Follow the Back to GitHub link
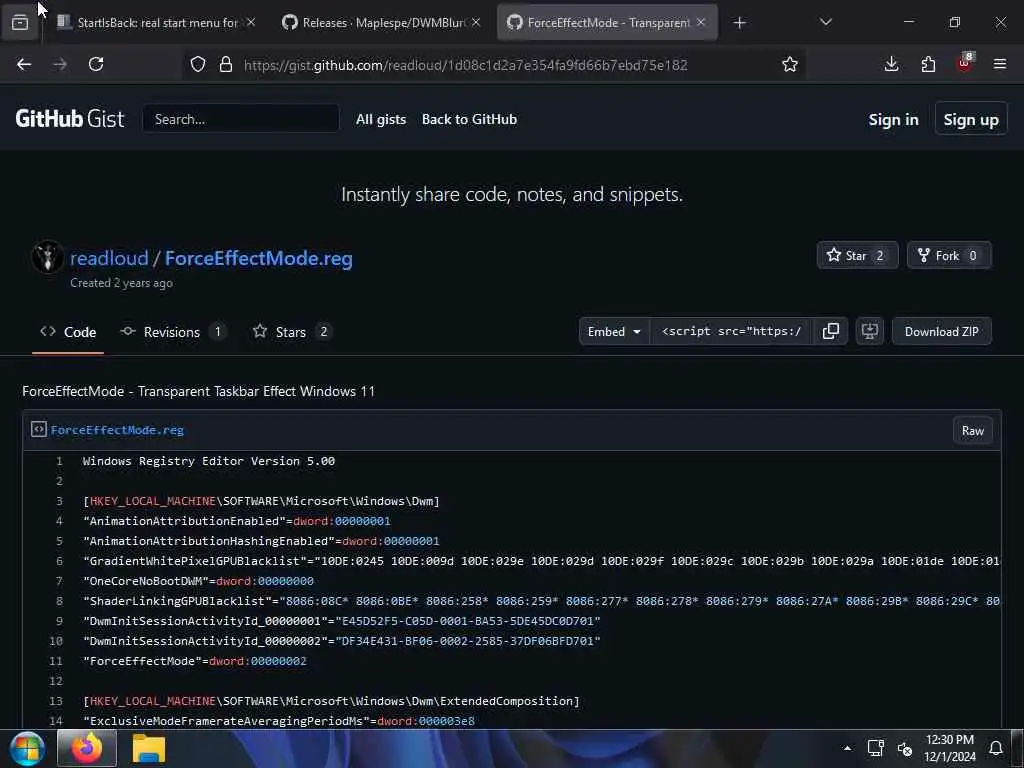This screenshot has width=1024, height=768. 469,120
